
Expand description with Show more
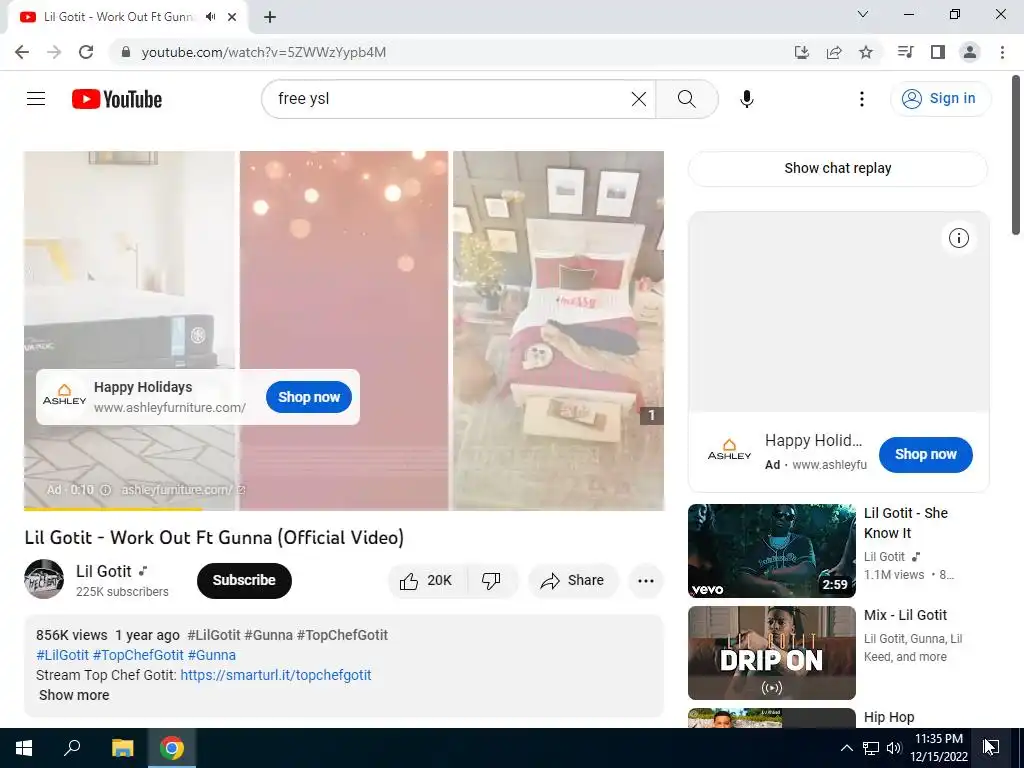coord(74,696)
